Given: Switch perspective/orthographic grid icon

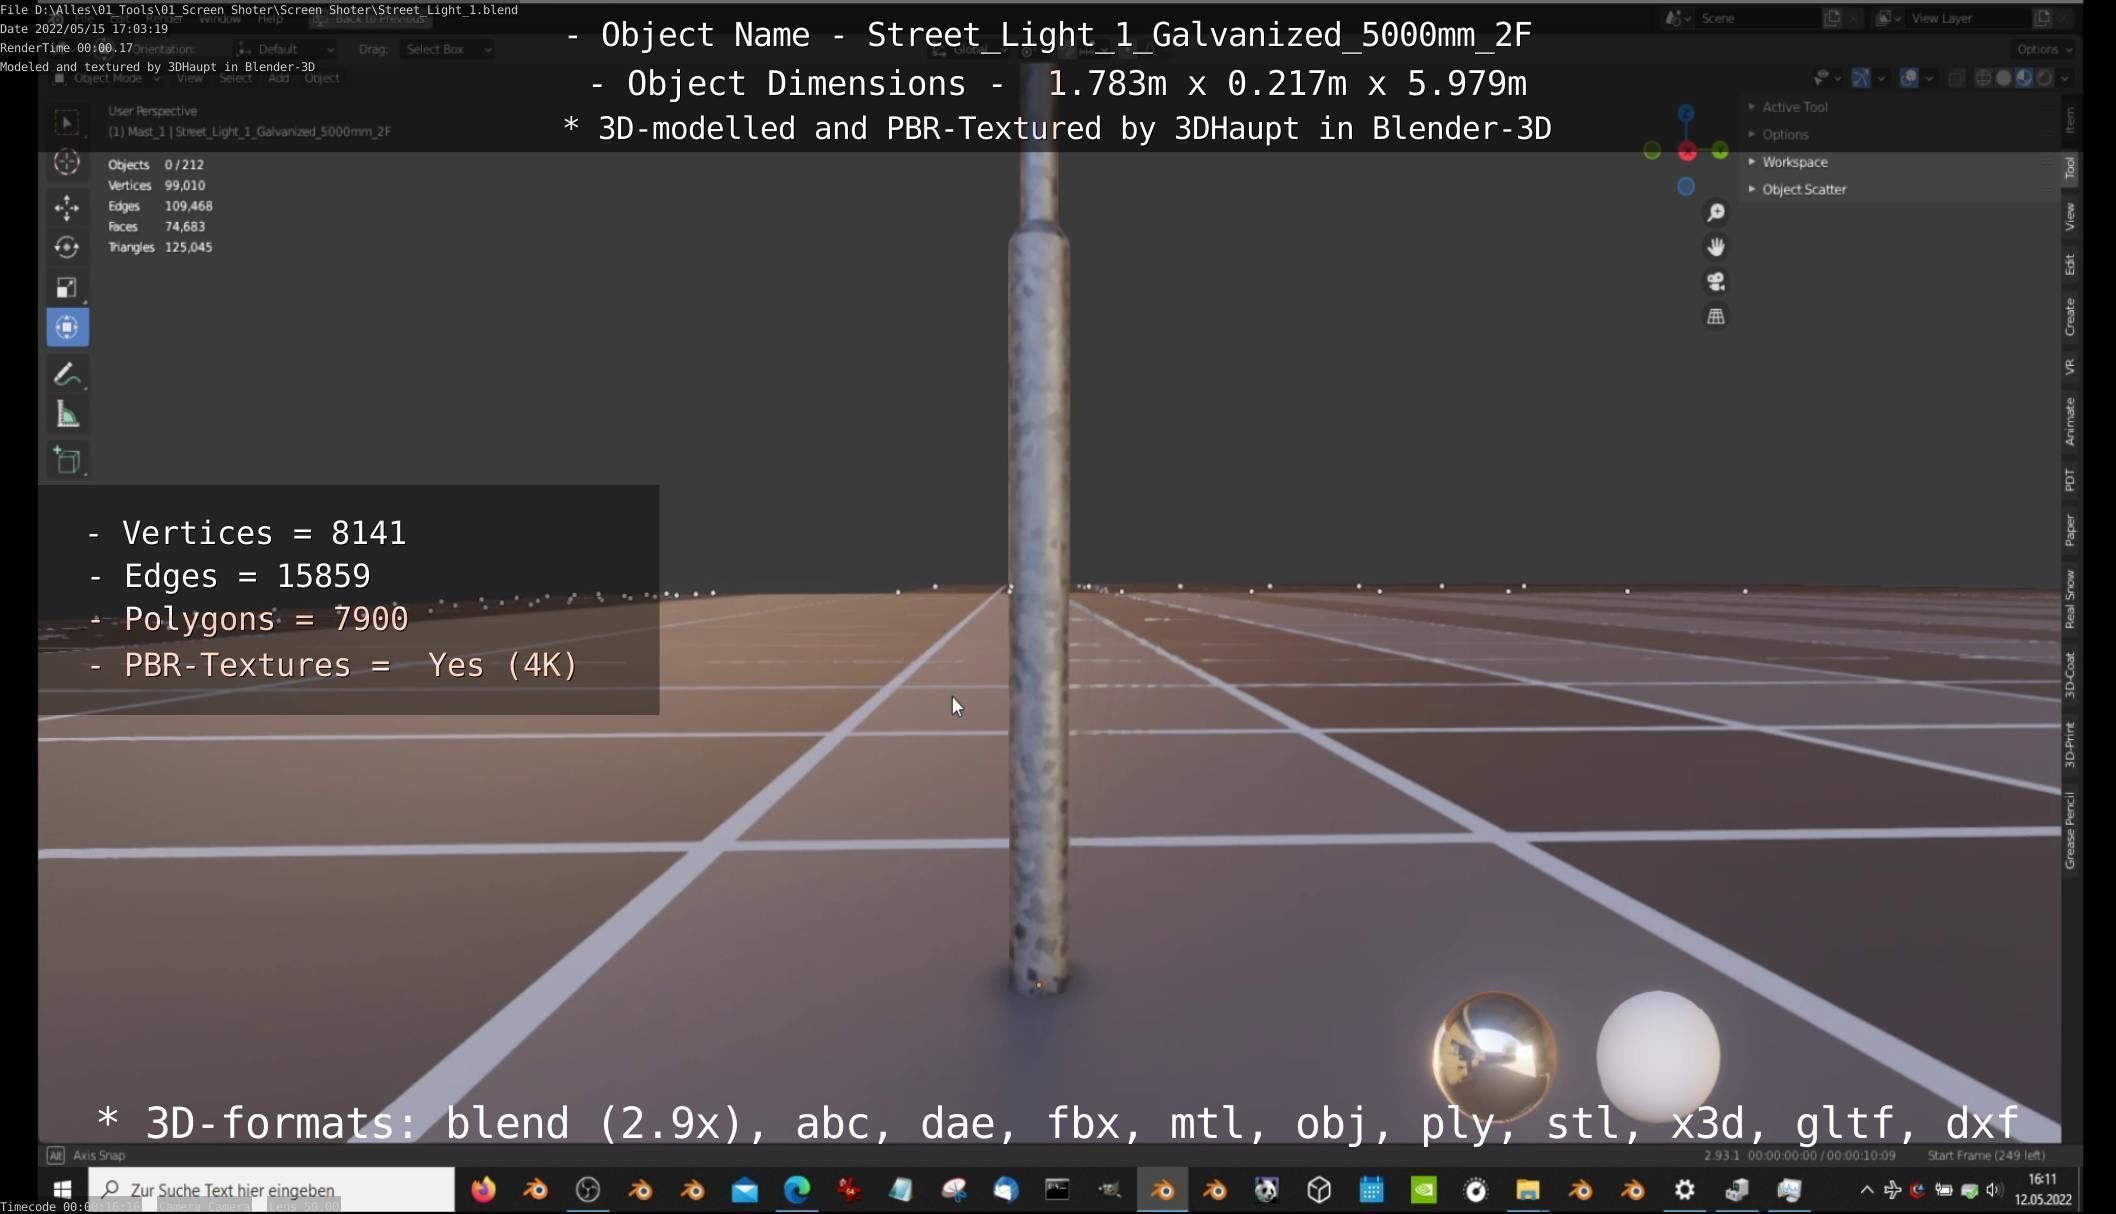Looking at the screenshot, I should point(1715,316).
